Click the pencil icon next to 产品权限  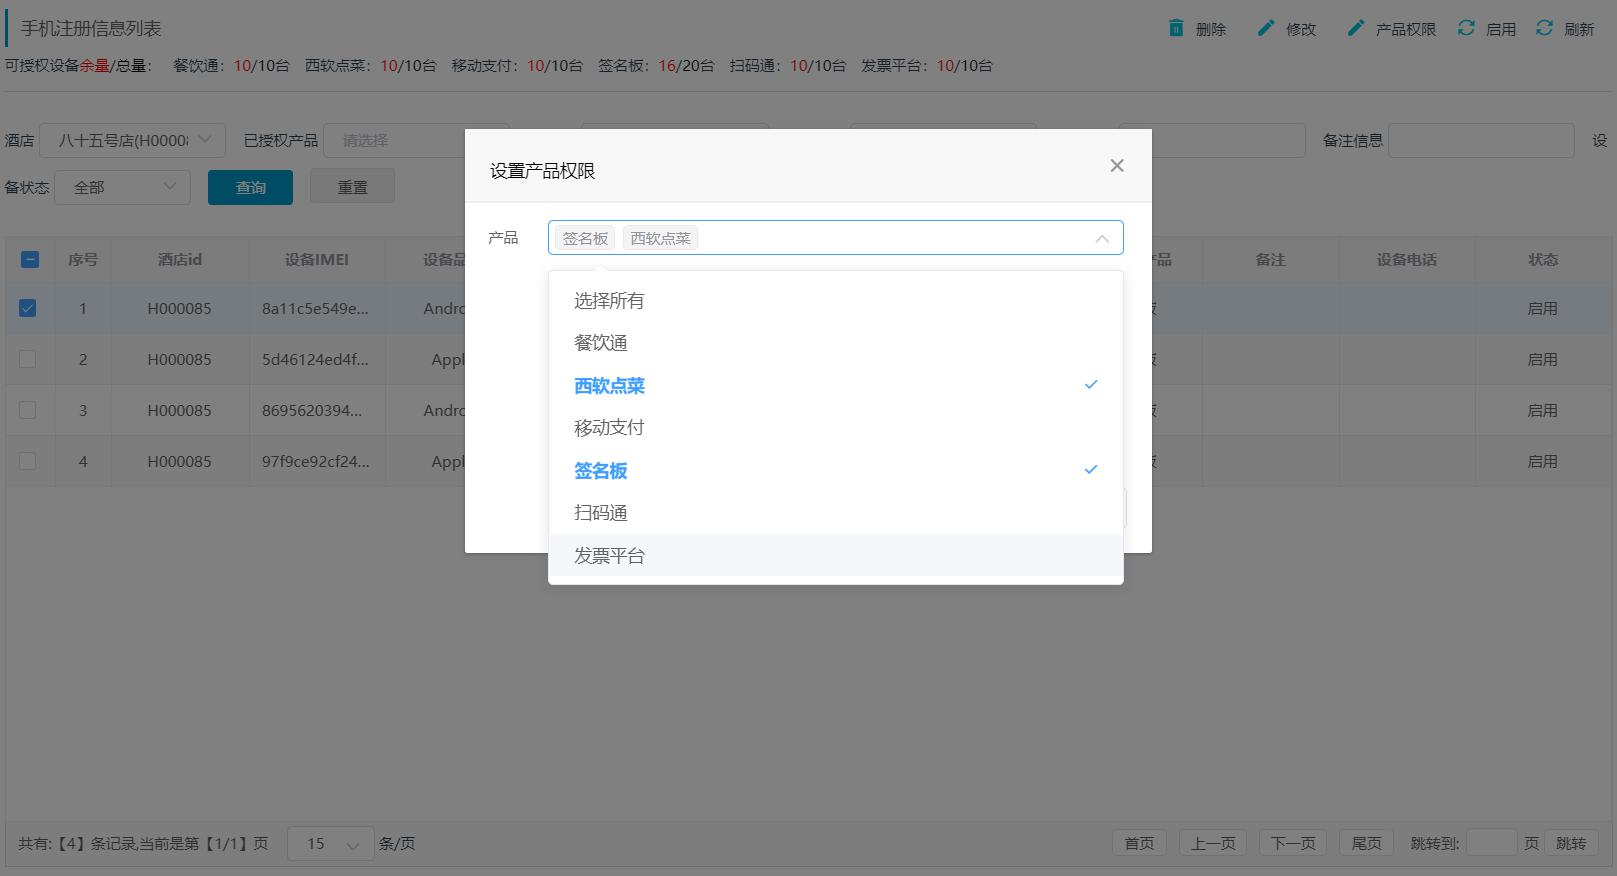tap(1355, 28)
